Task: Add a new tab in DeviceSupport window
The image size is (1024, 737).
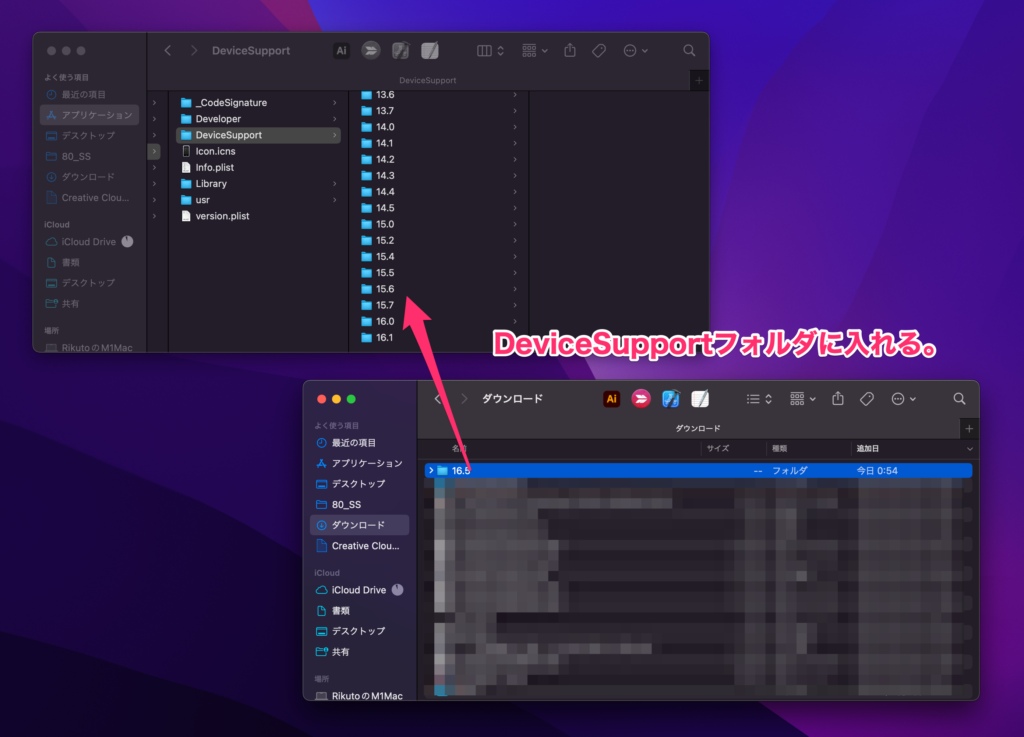Action: (699, 80)
